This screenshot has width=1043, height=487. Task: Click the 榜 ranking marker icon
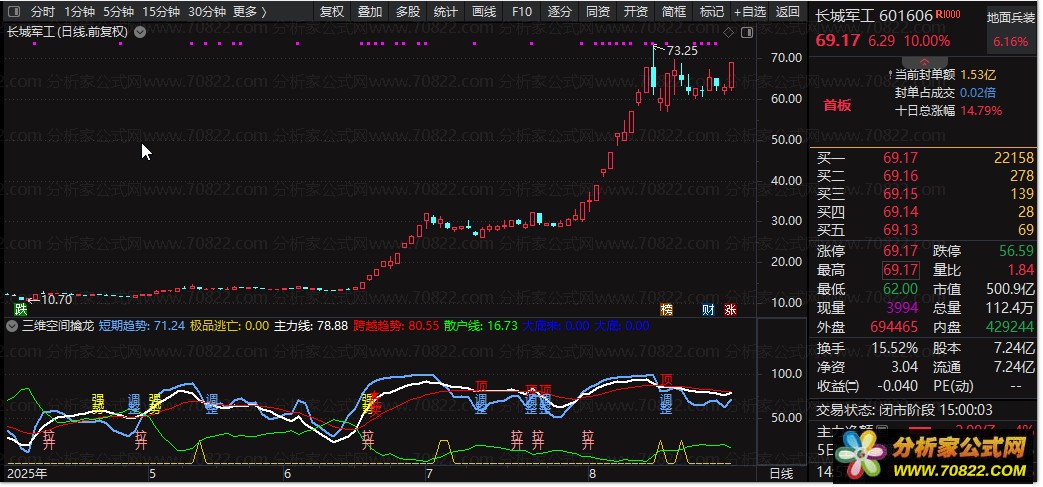[667, 309]
